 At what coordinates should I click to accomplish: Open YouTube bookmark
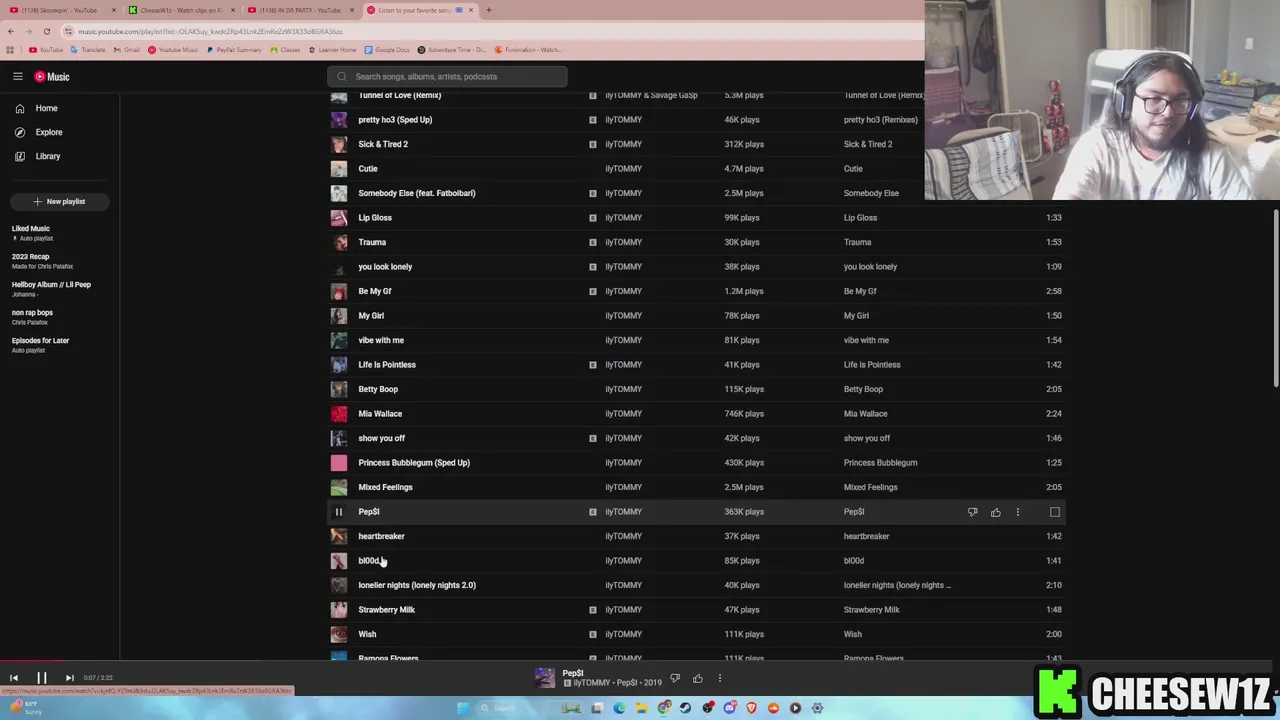(x=46, y=50)
